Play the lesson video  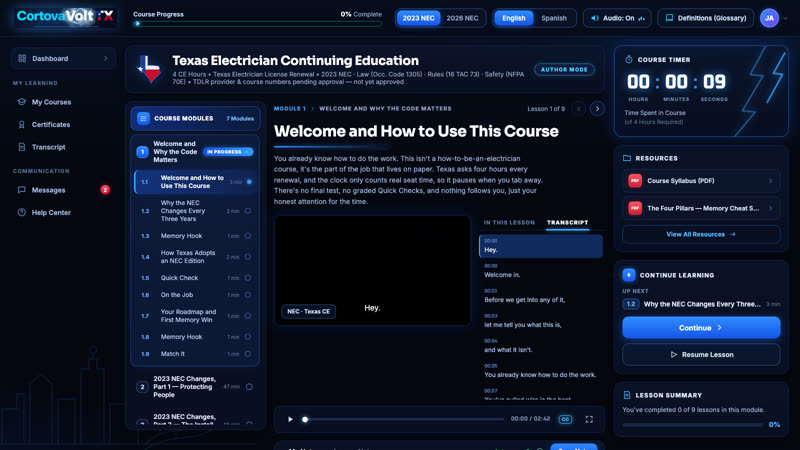click(x=290, y=419)
